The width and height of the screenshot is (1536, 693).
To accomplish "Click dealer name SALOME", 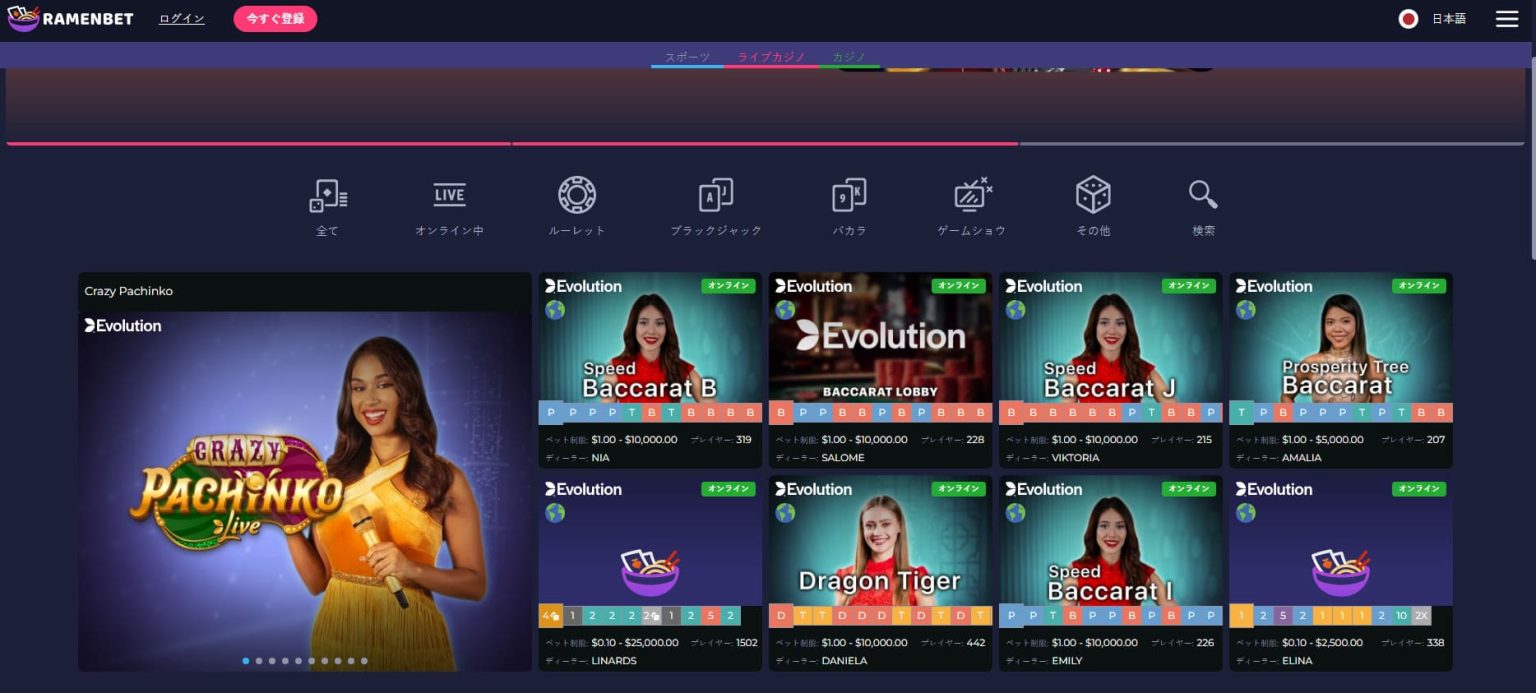I will [843, 458].
